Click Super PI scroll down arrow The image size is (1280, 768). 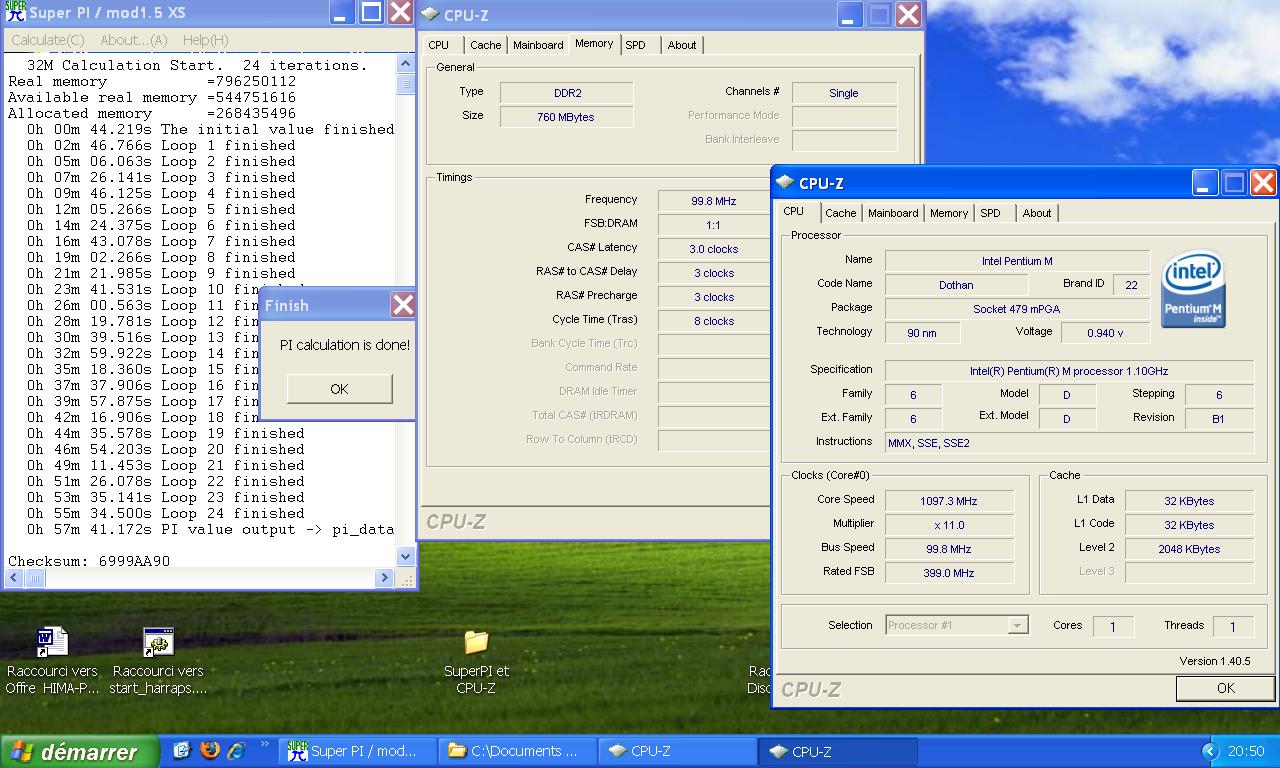coord(405,556)
